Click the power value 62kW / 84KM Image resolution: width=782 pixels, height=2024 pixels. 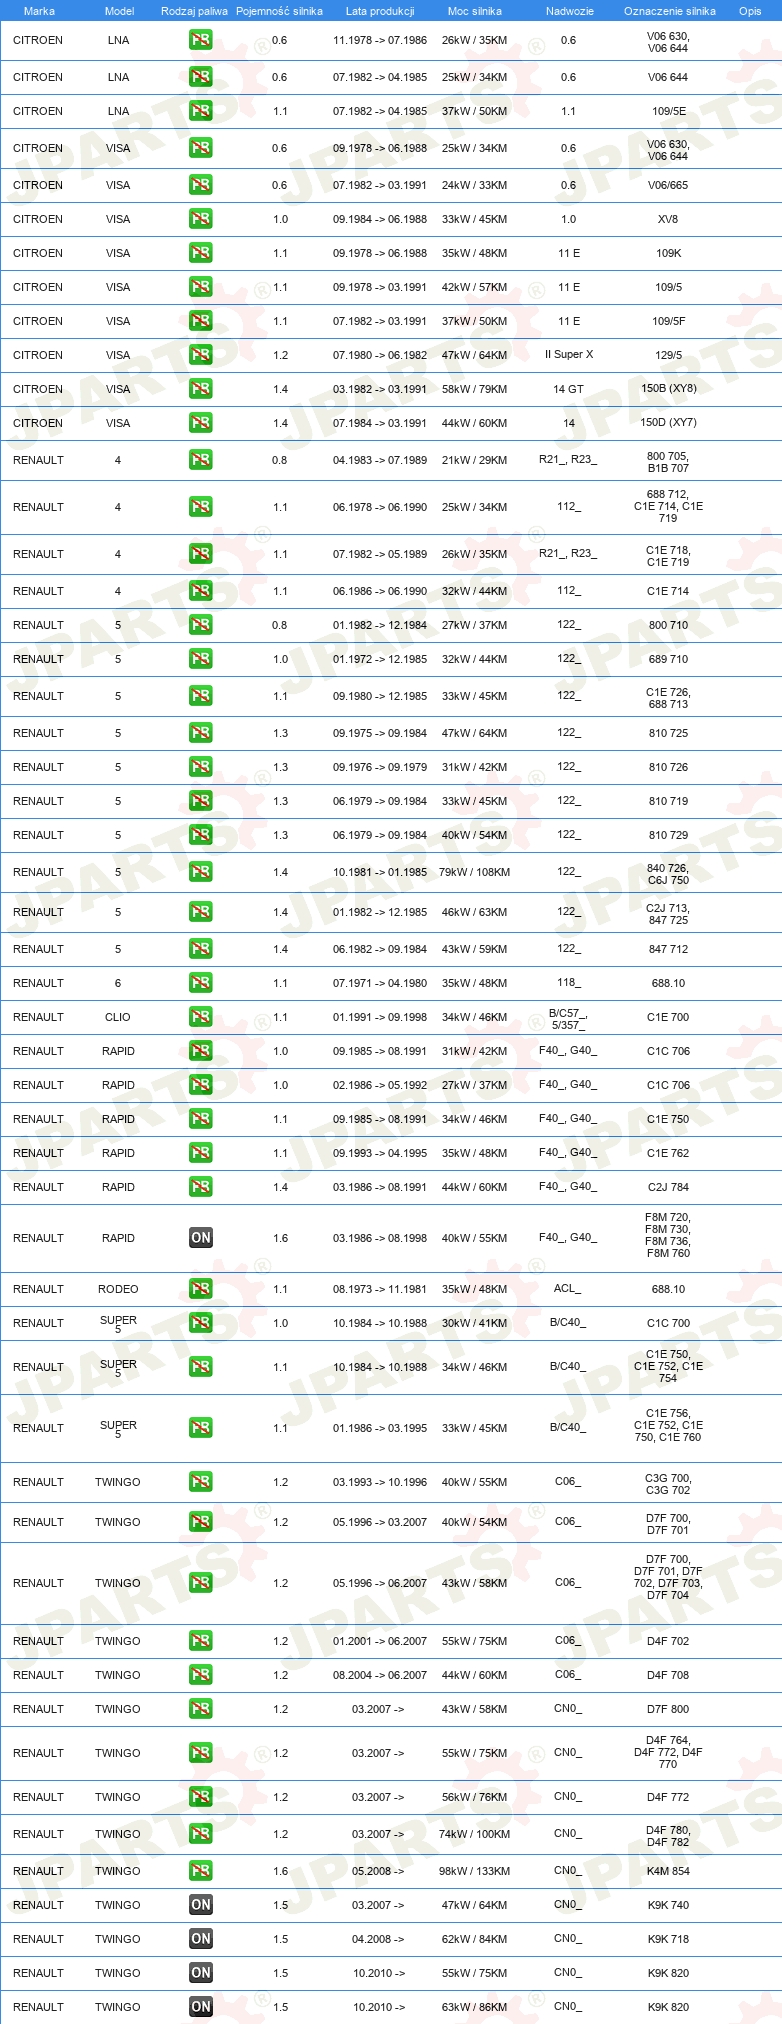(474, 1939)
